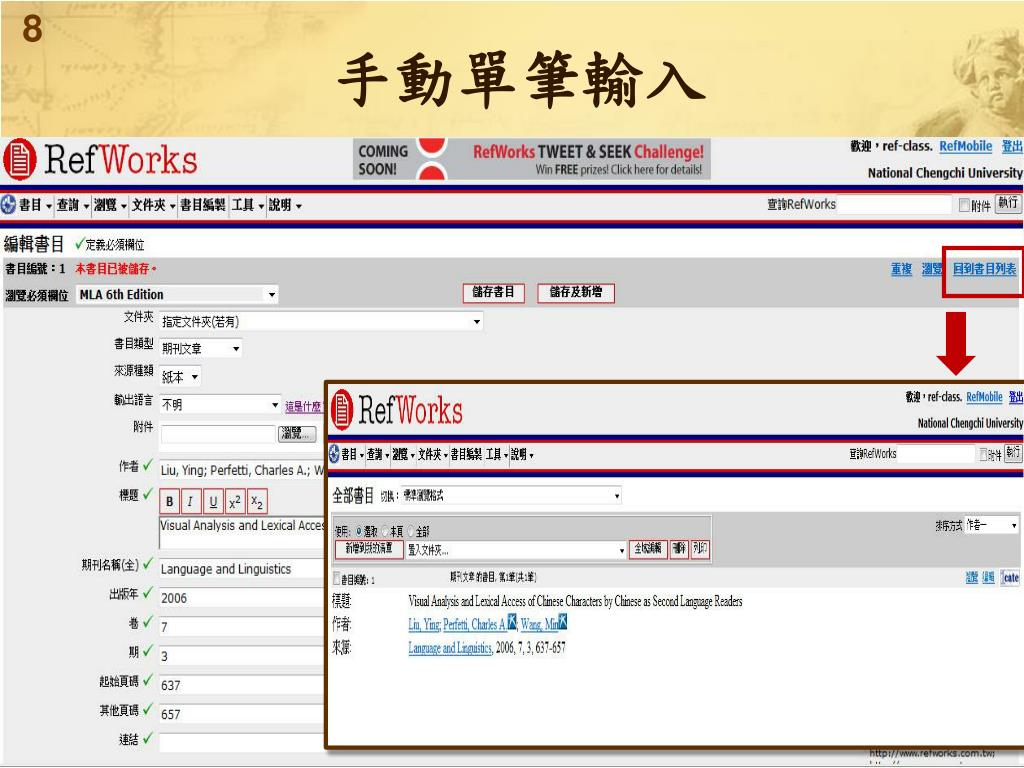This screenshot has height=768, width=1024.
Task: Check the 附件 box in the reference list window
Action: pos(984,455)
